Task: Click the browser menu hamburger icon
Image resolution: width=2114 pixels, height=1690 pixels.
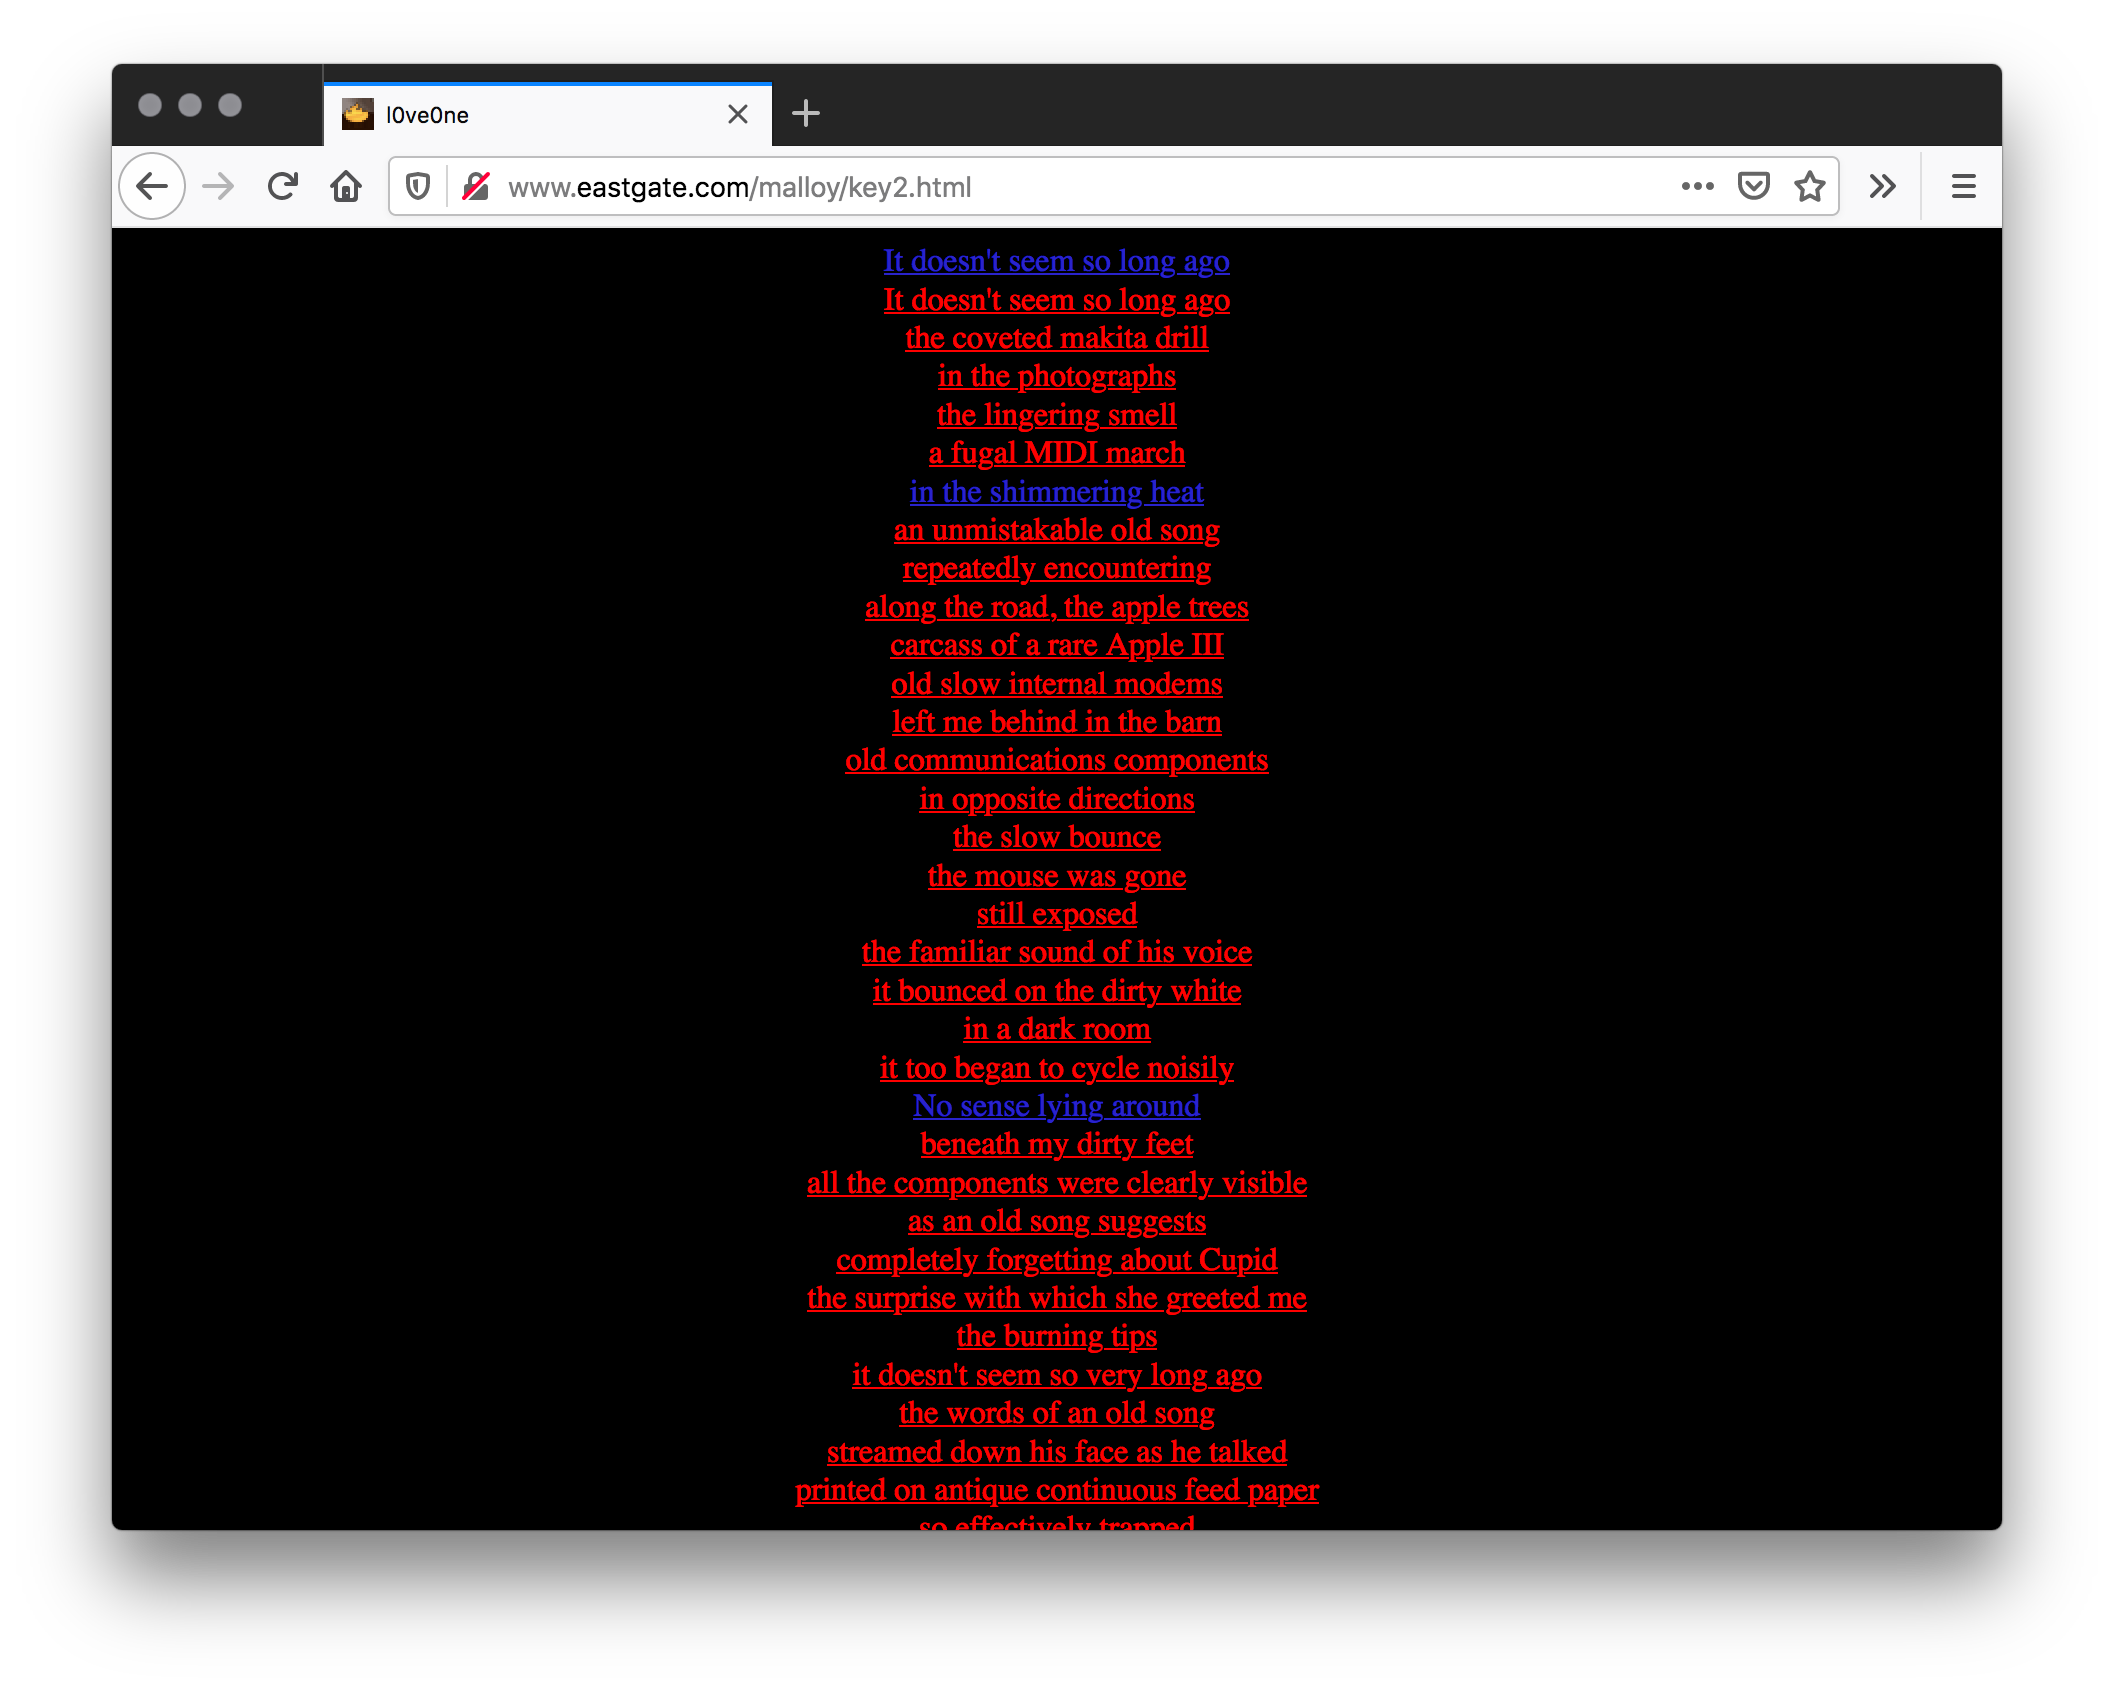Action: (1962, 186)
